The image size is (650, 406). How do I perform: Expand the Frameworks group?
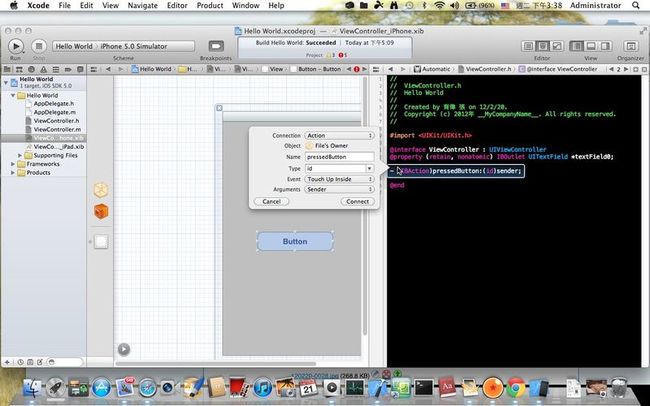point(13,164)
